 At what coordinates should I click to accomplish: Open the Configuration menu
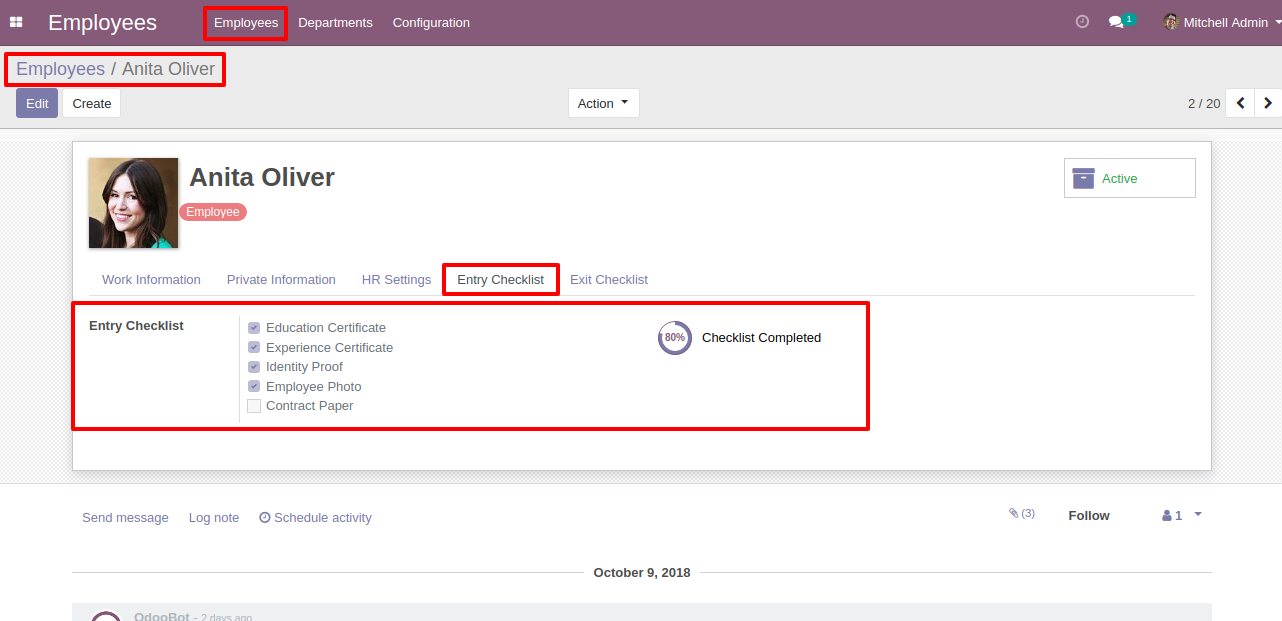tap(431, 23)
